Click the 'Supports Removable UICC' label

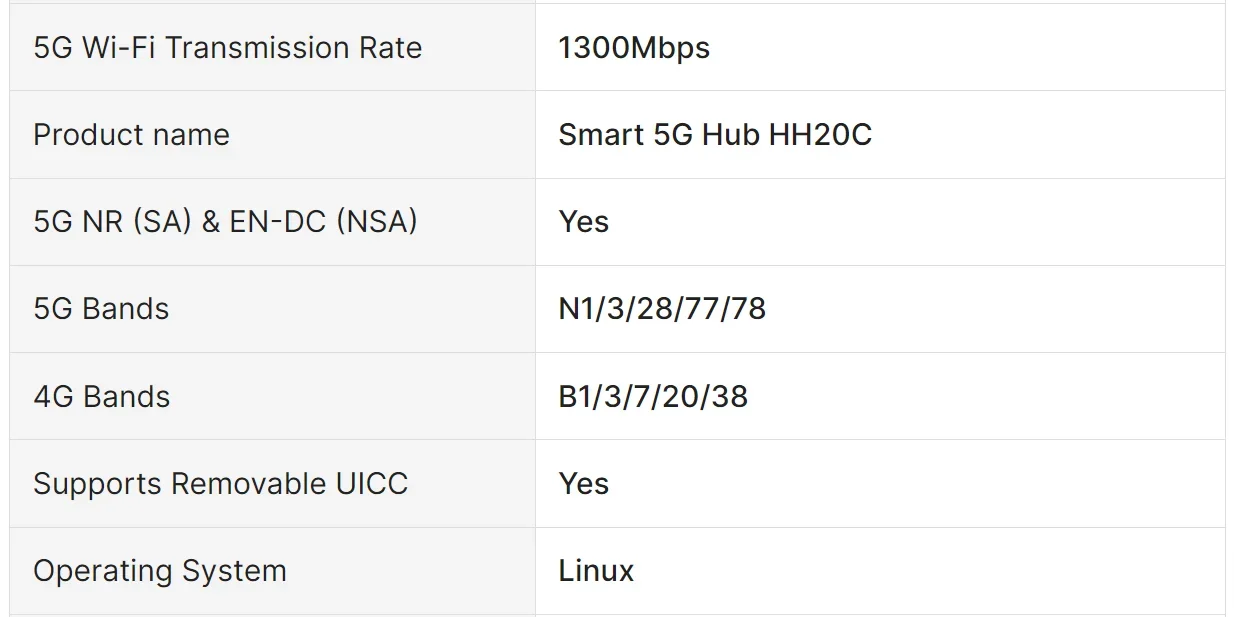[x=220, y=484]
